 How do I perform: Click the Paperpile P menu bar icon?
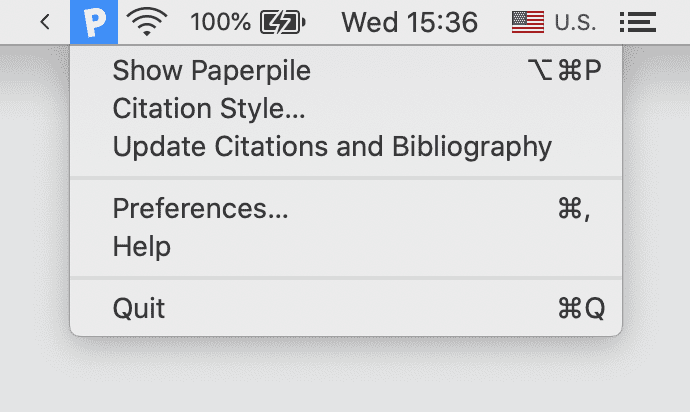94,21
